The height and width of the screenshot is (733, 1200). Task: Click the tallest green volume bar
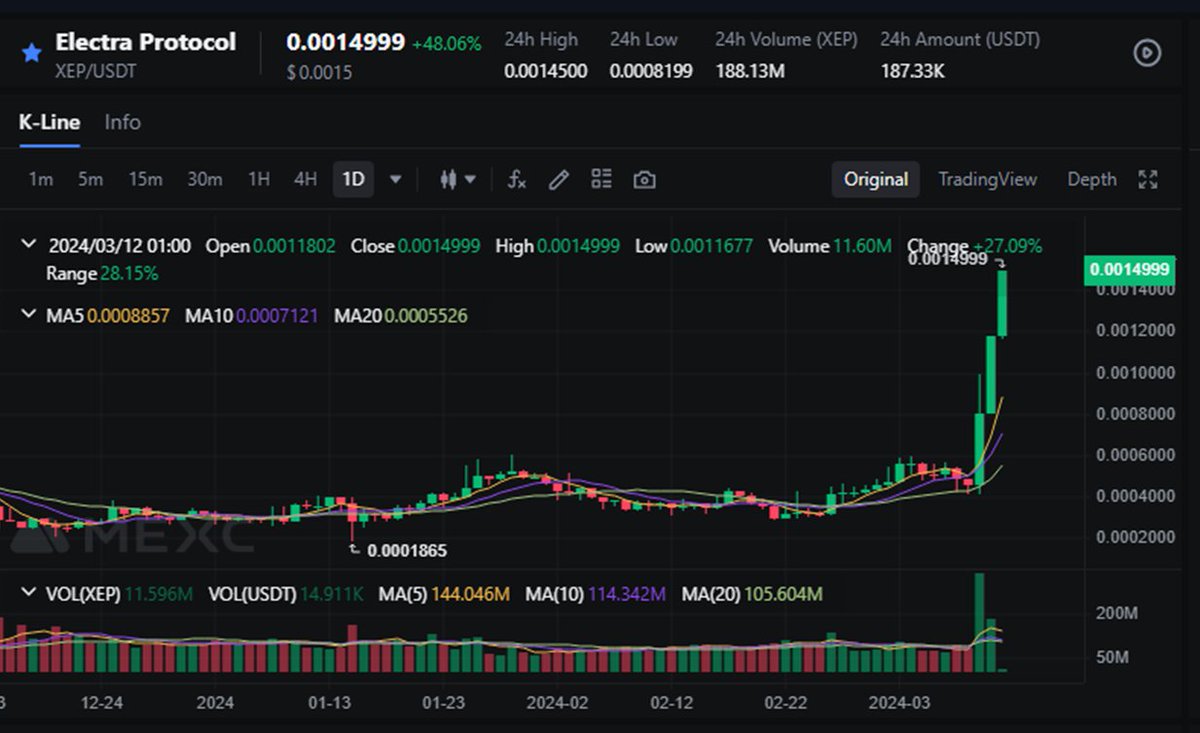(979, 622)
